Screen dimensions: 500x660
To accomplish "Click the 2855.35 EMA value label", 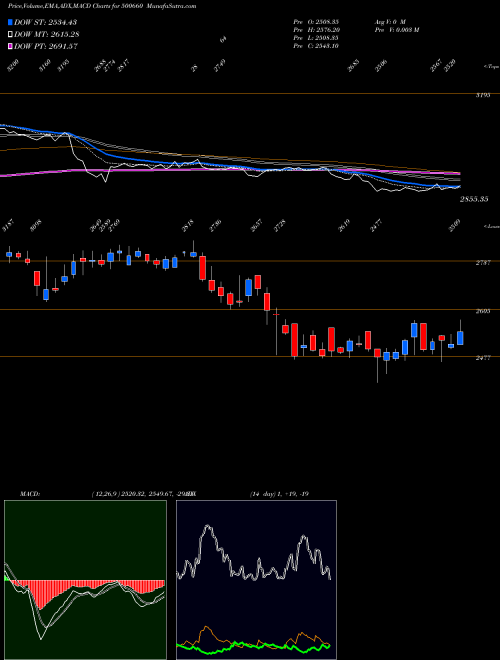I will [474, 199].
